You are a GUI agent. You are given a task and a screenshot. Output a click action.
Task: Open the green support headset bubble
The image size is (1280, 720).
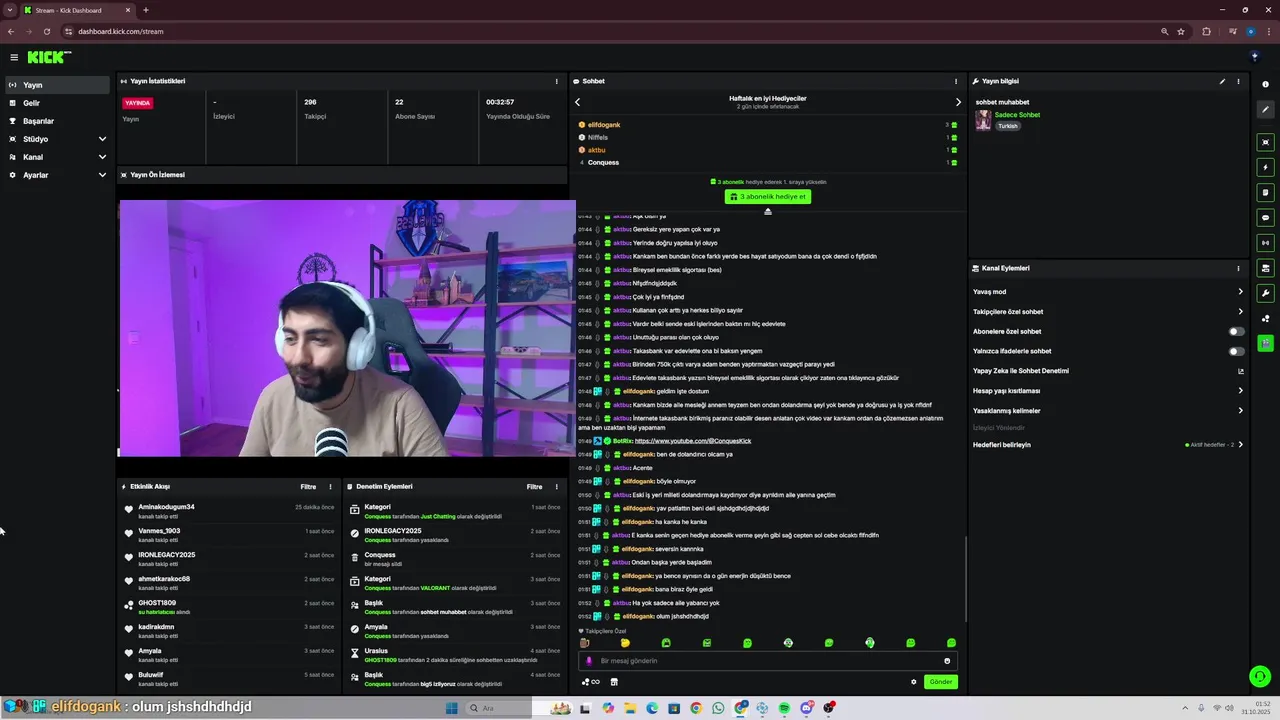click(x=1260, y=677)
